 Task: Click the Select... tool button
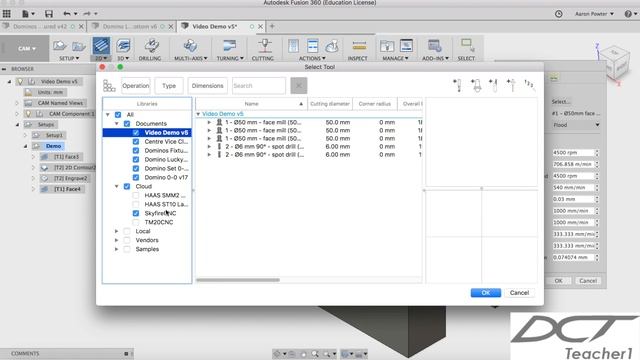561,102
